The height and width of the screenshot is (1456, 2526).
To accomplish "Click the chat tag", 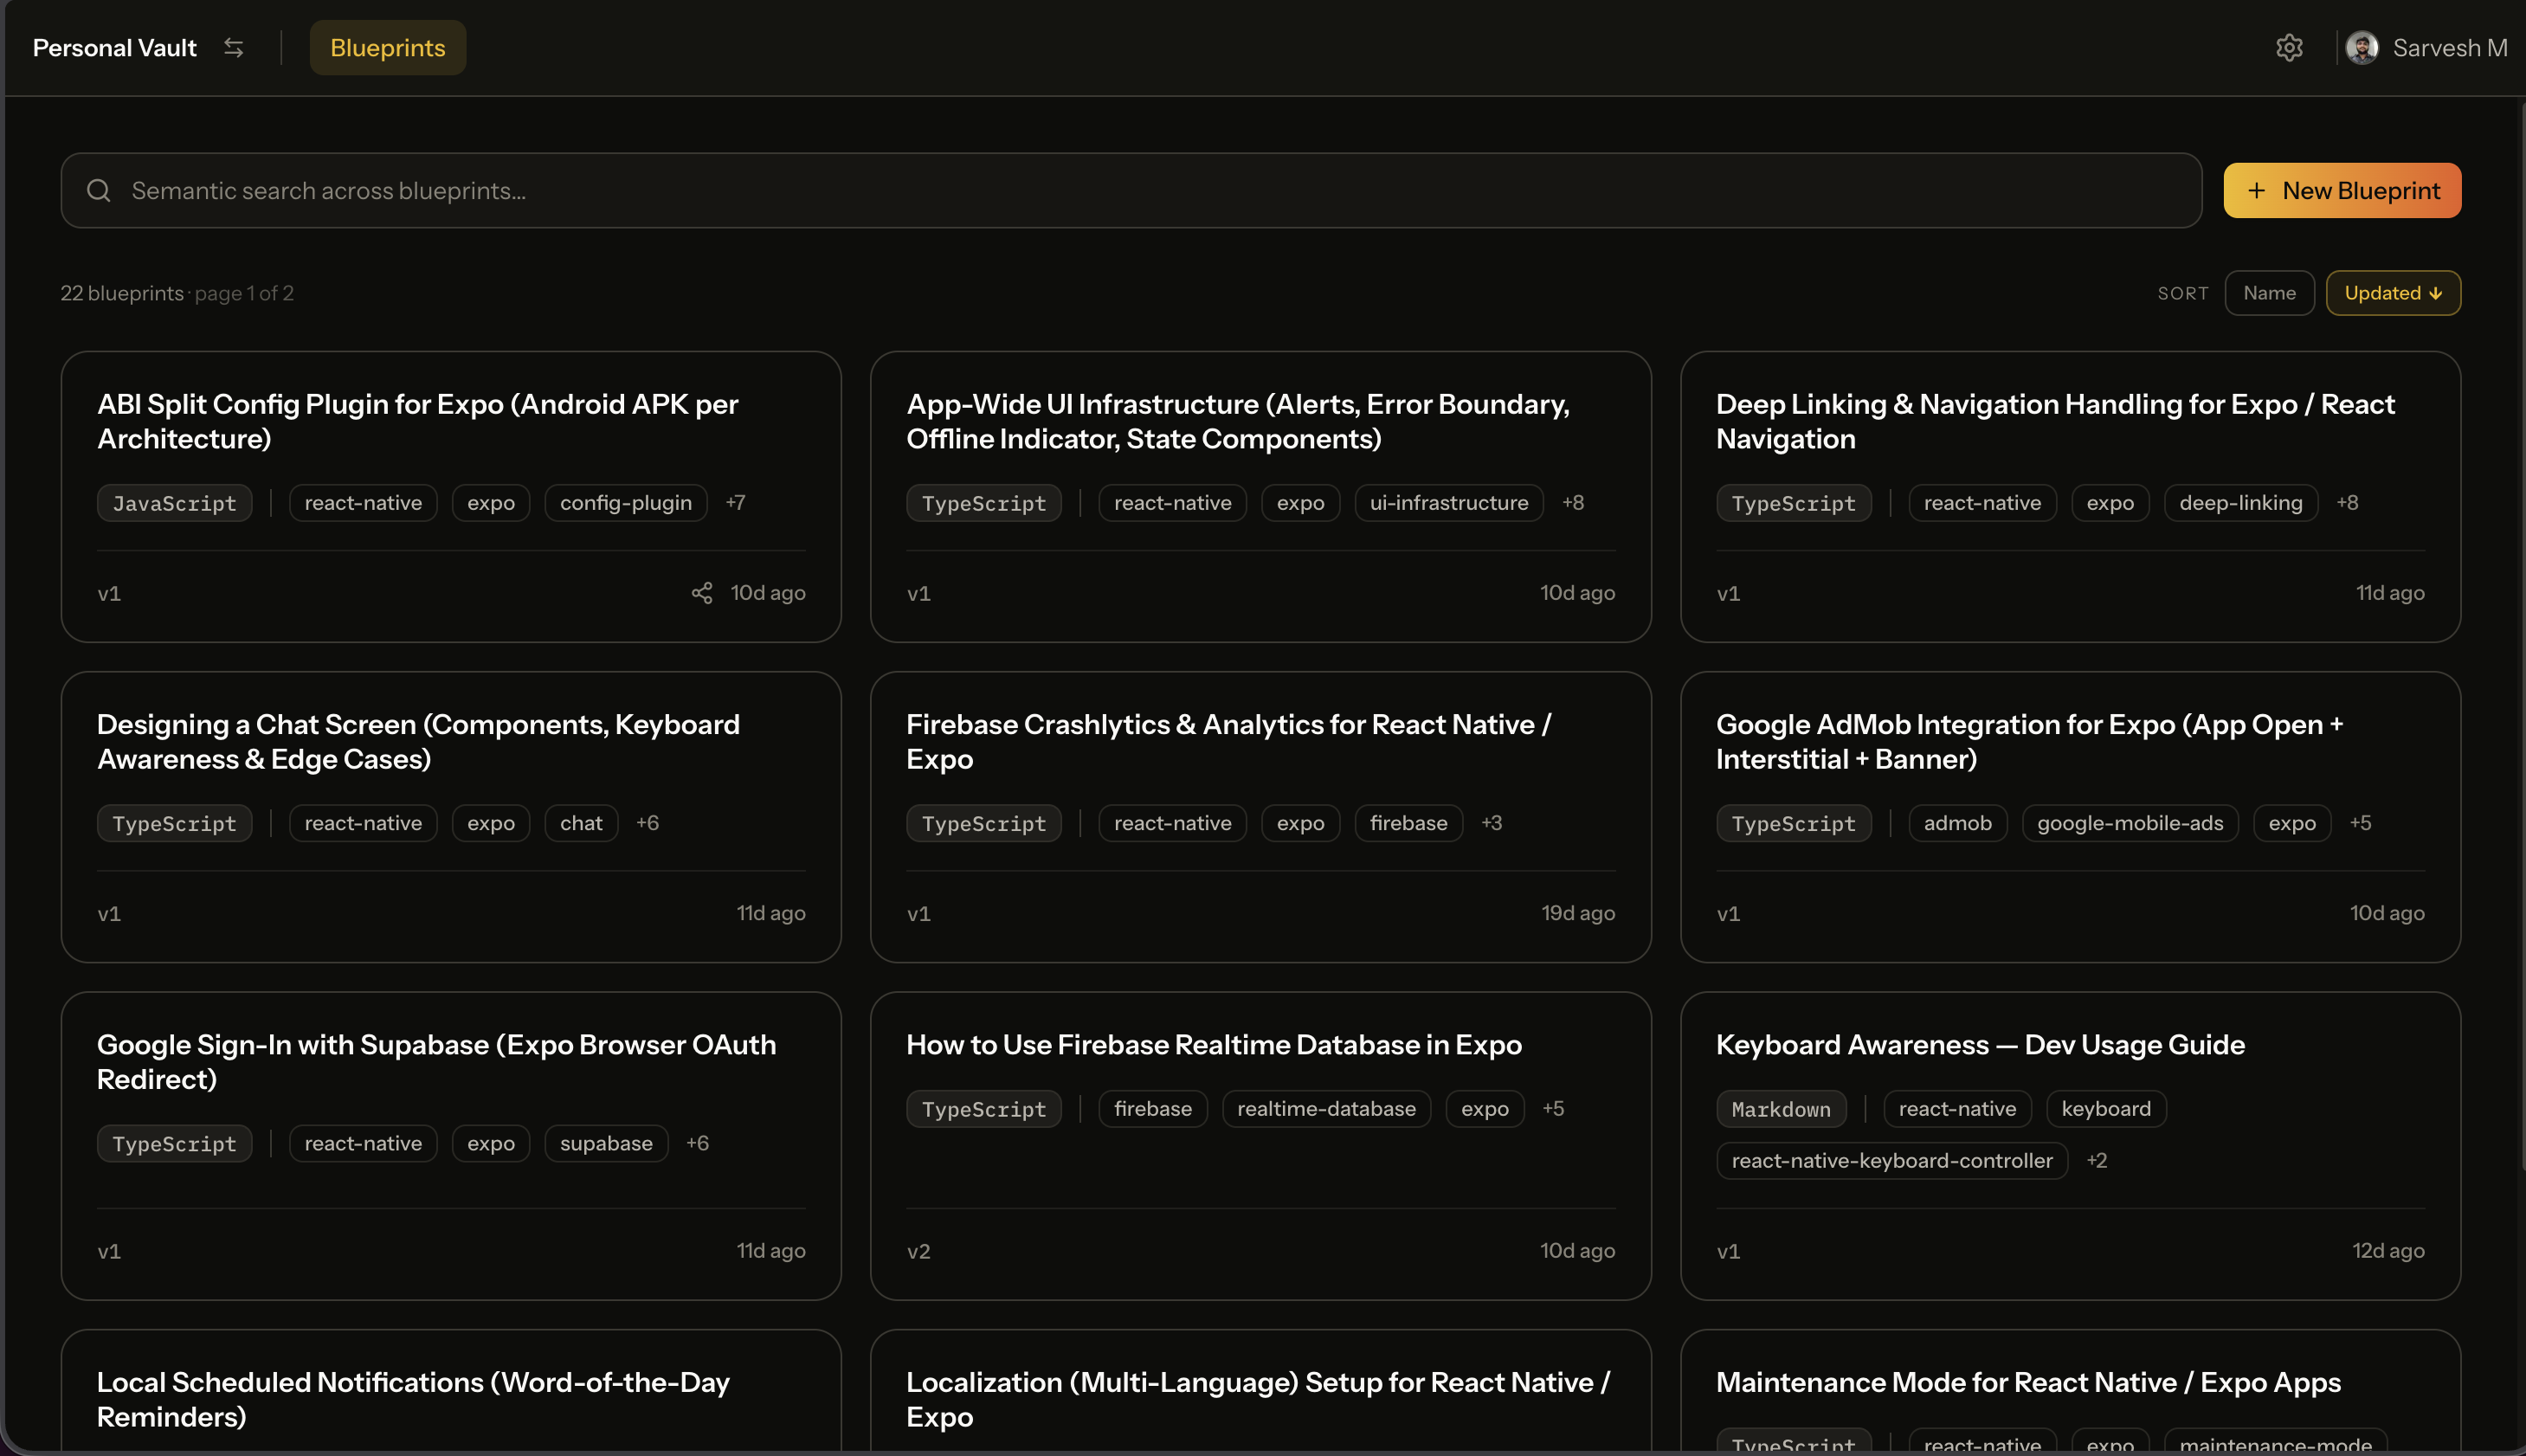I will pos(581,823).
